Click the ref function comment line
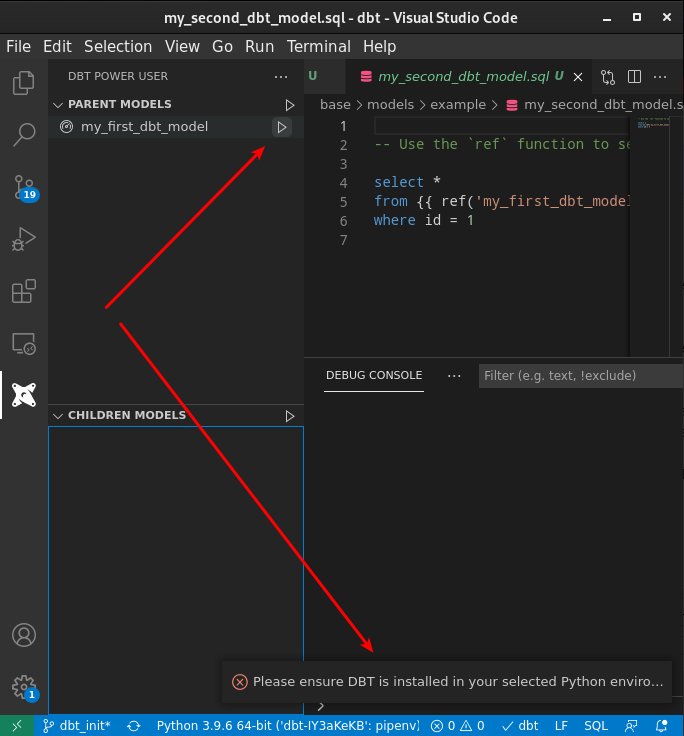Screen dimensions: 684x736 tap(501, 144)
